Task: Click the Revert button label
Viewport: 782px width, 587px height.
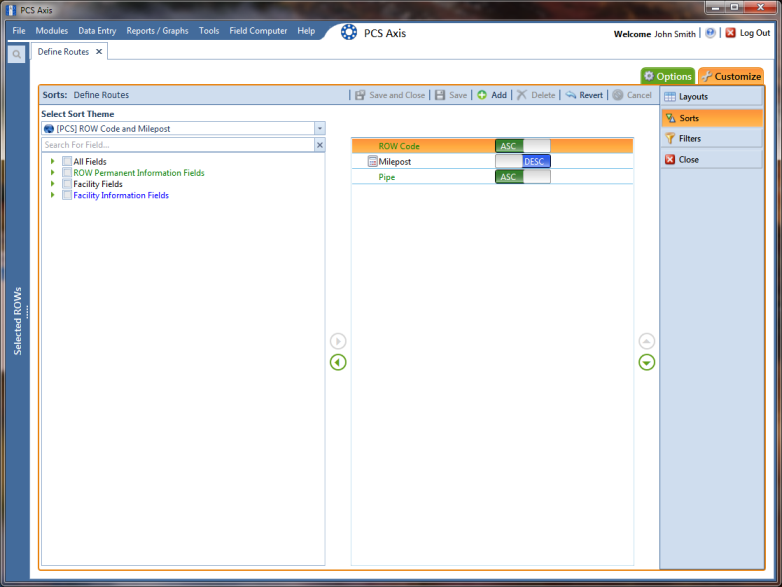Action: click(591, 95)
